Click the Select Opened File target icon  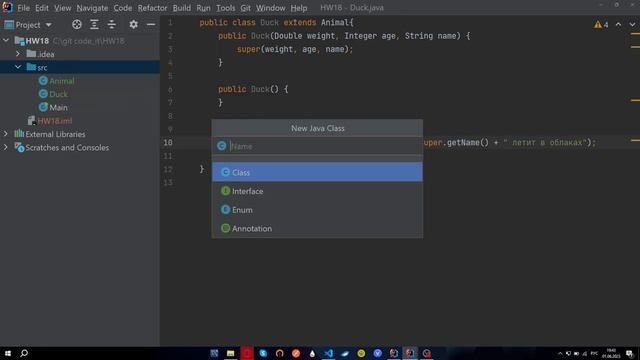coord(77,24)
